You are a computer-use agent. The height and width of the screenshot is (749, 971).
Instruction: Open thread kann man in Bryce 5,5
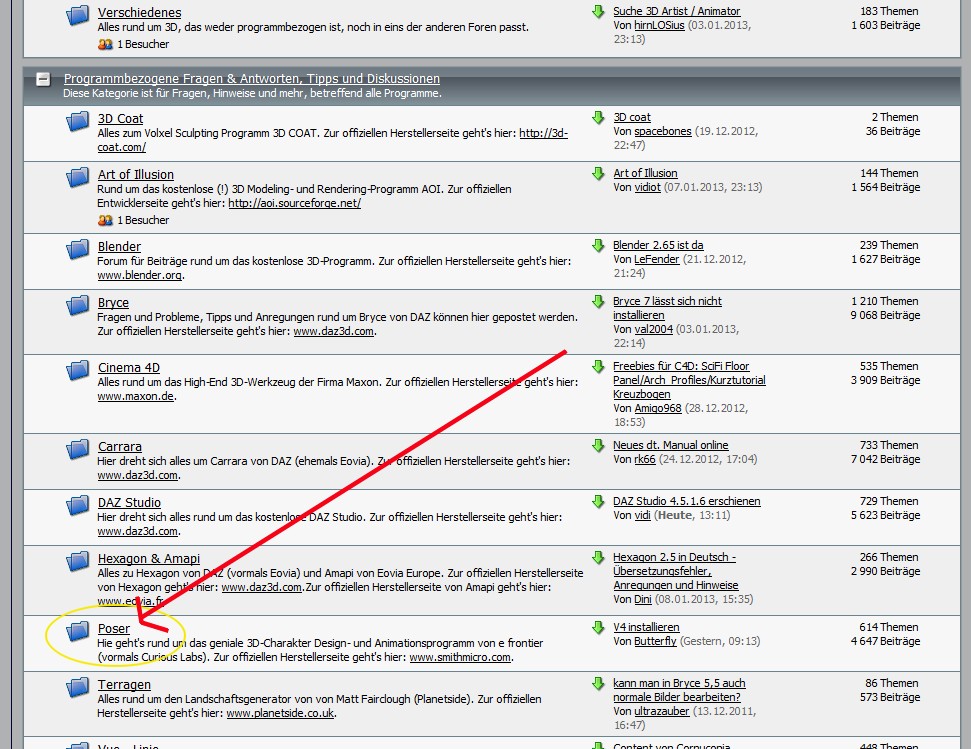(679, 690)
